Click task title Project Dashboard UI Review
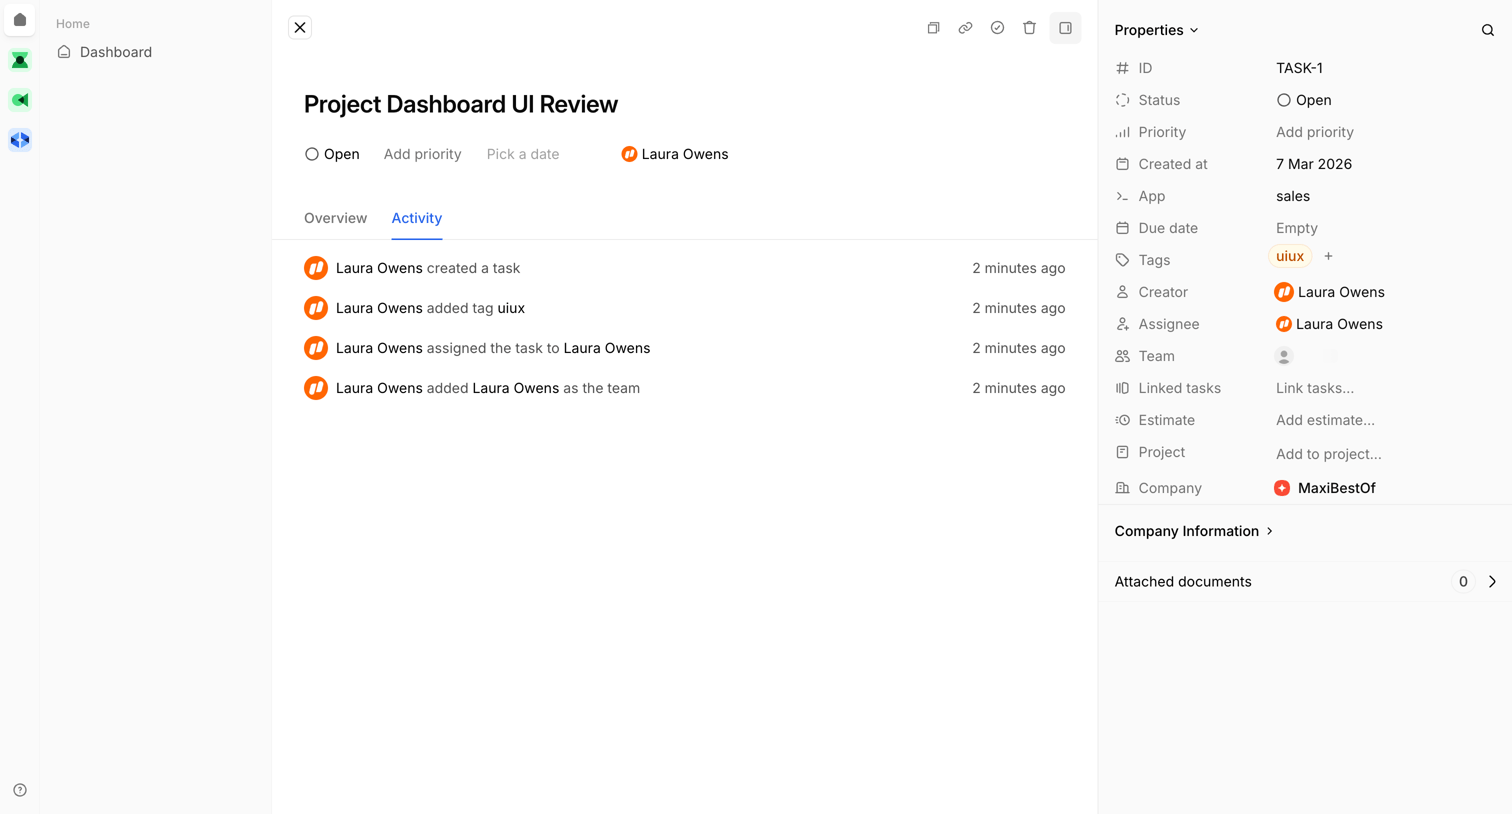The width and height of the screenshot is (1512, 814). pos(460,104)
